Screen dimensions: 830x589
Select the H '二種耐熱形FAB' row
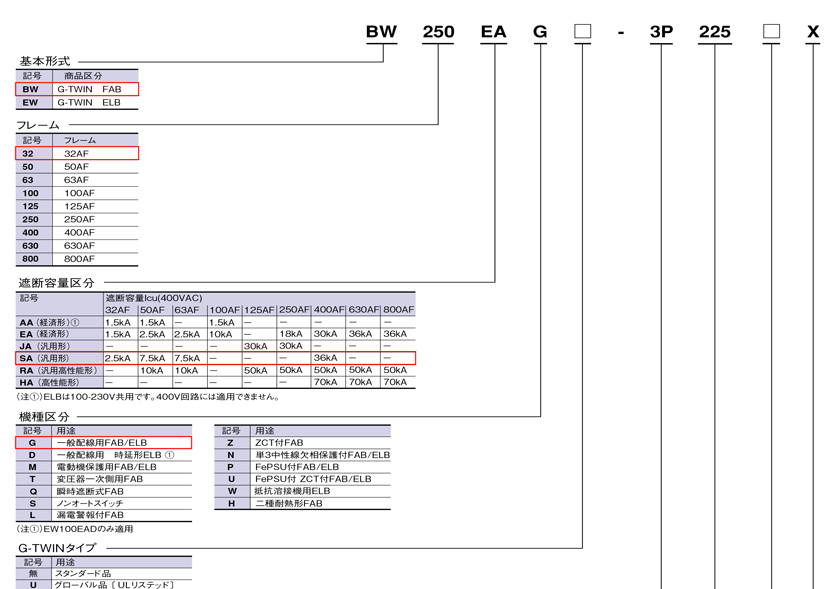(302, 503)
